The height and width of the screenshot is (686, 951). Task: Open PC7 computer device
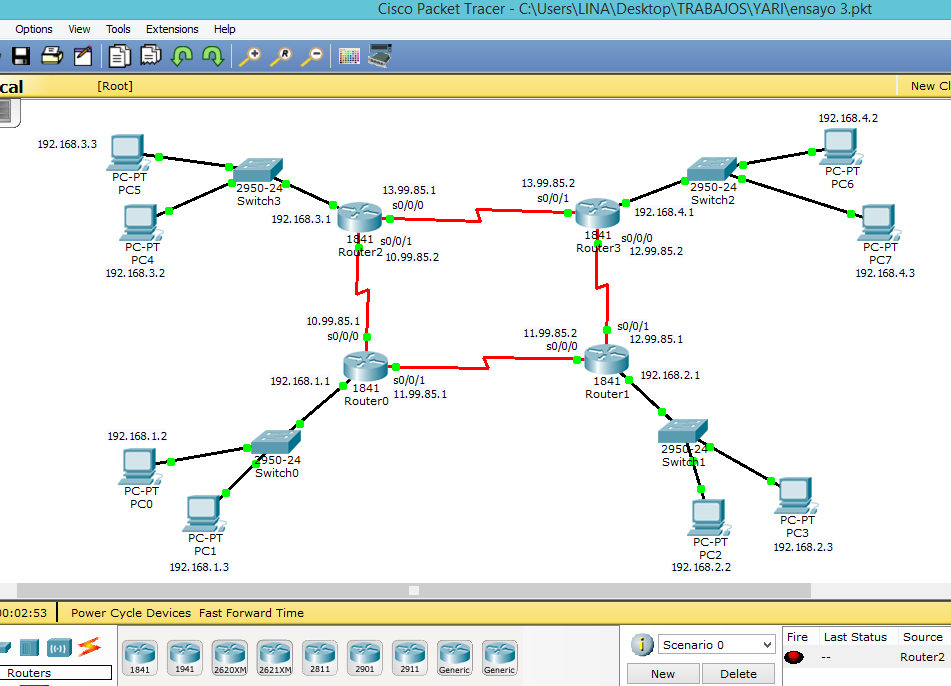(880, 223)
